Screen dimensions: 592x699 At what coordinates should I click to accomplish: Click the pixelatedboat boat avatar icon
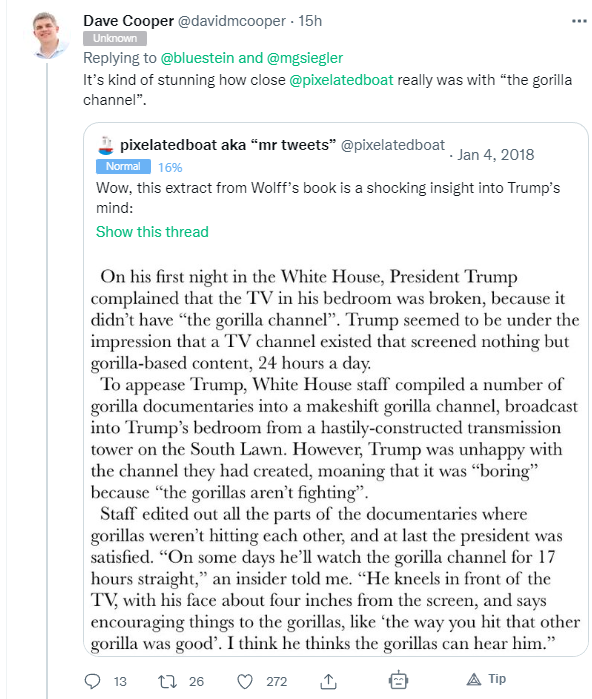pos(106,145)
